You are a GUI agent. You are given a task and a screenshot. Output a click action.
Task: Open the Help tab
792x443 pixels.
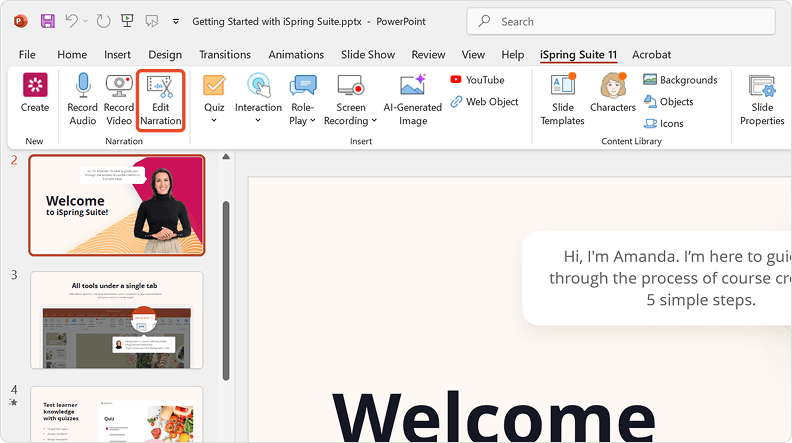coord(513,55)
